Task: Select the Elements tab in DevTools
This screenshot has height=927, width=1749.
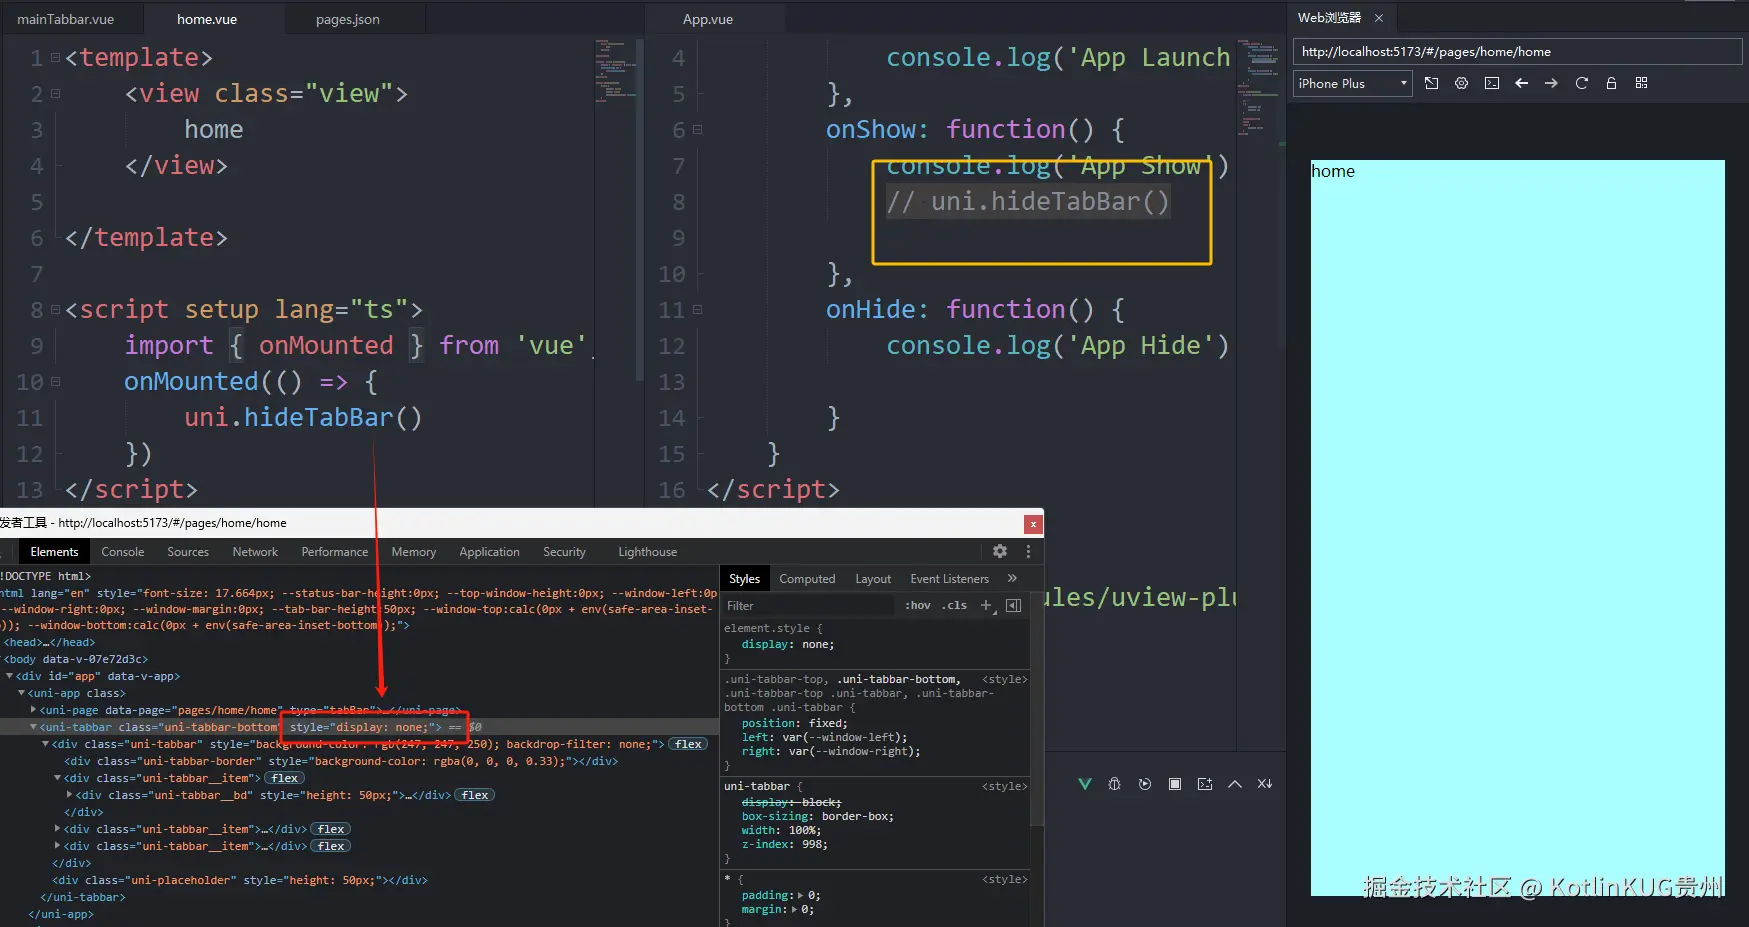Action: point(54,552)
